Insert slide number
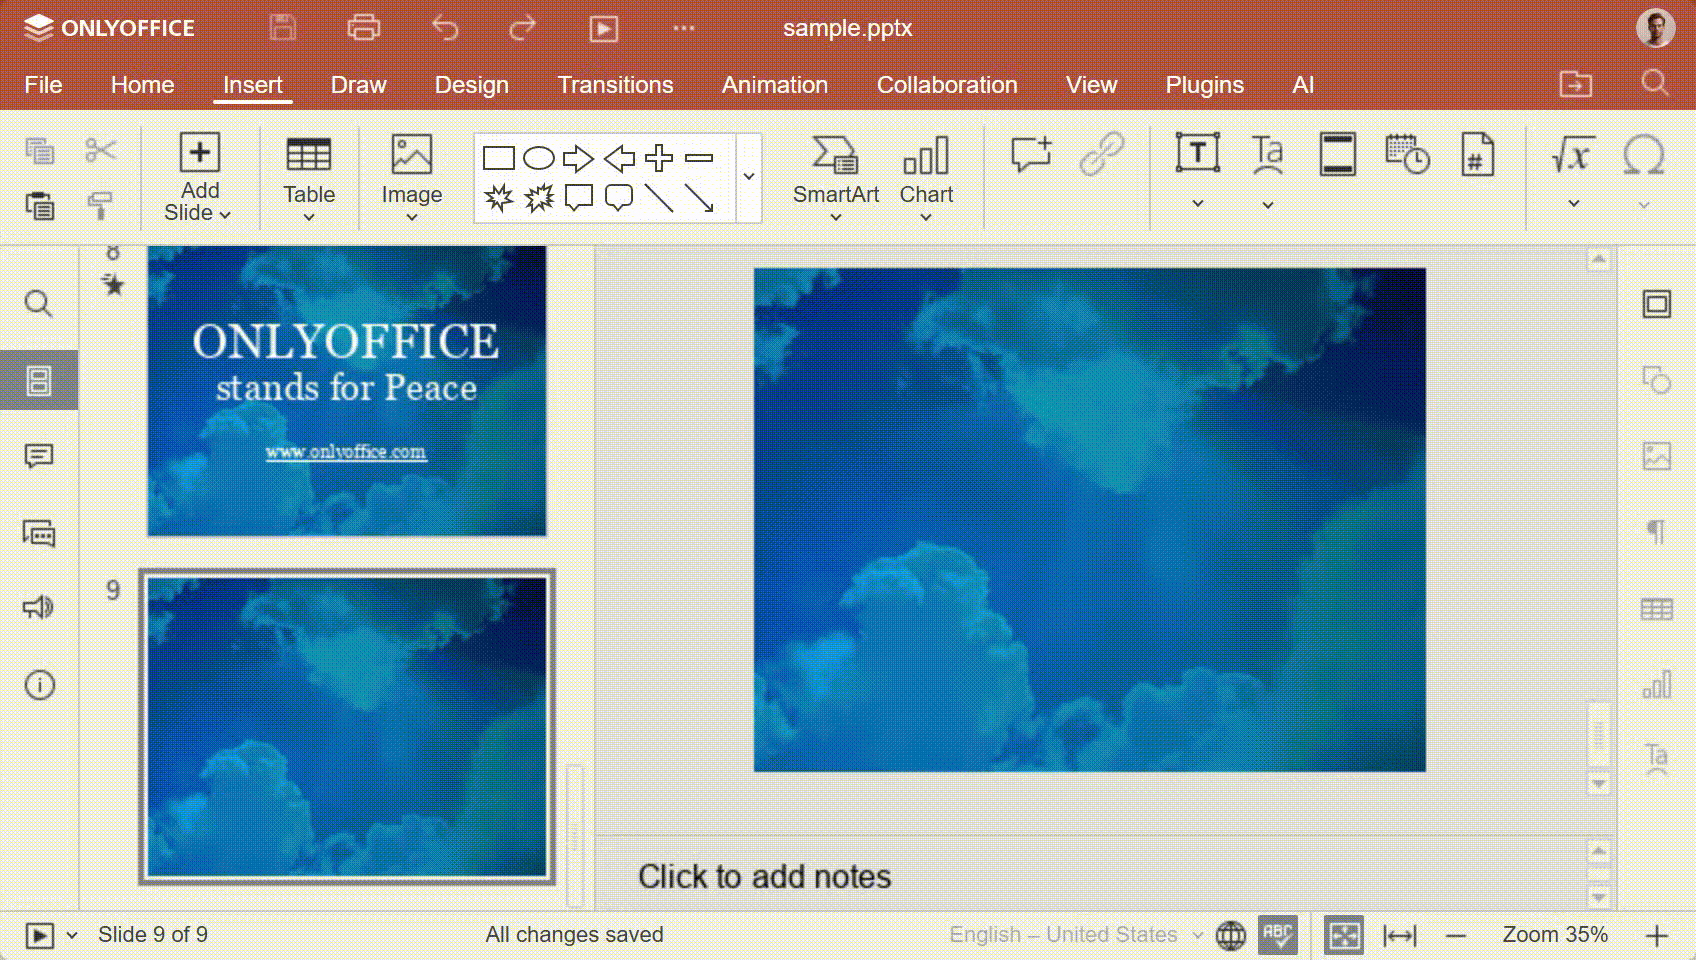The height and width of the screenshot is (960, 1696). tap(1477, 154)
